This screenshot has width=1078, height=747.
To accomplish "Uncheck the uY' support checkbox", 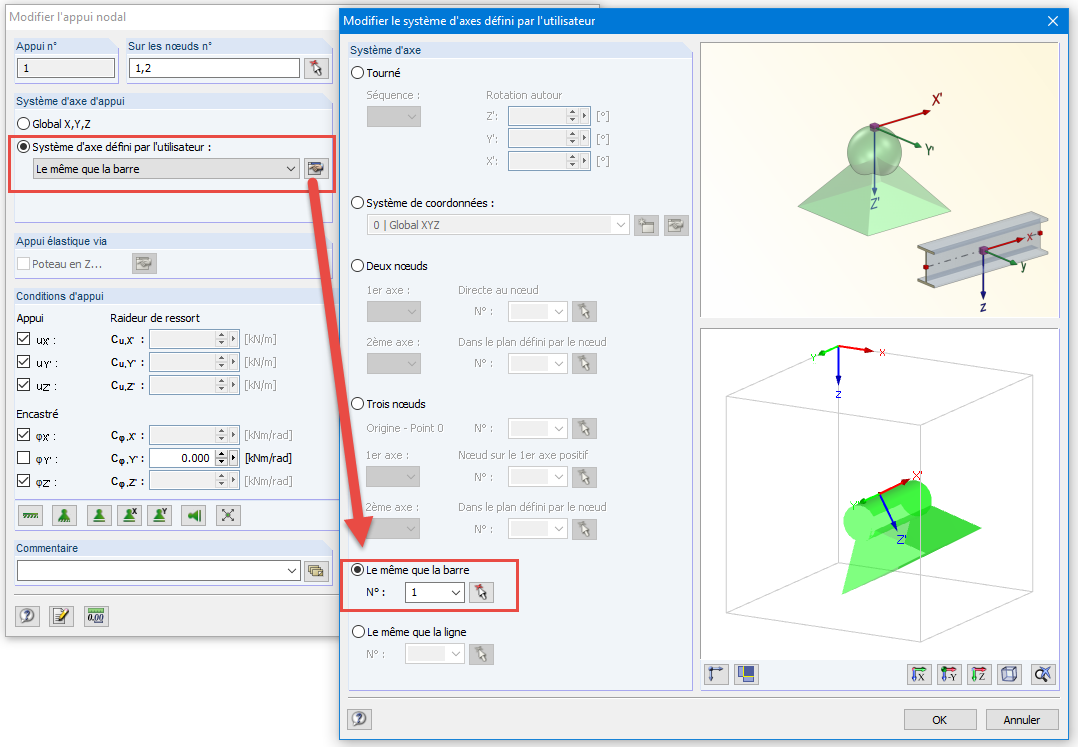I will (23, 361).
